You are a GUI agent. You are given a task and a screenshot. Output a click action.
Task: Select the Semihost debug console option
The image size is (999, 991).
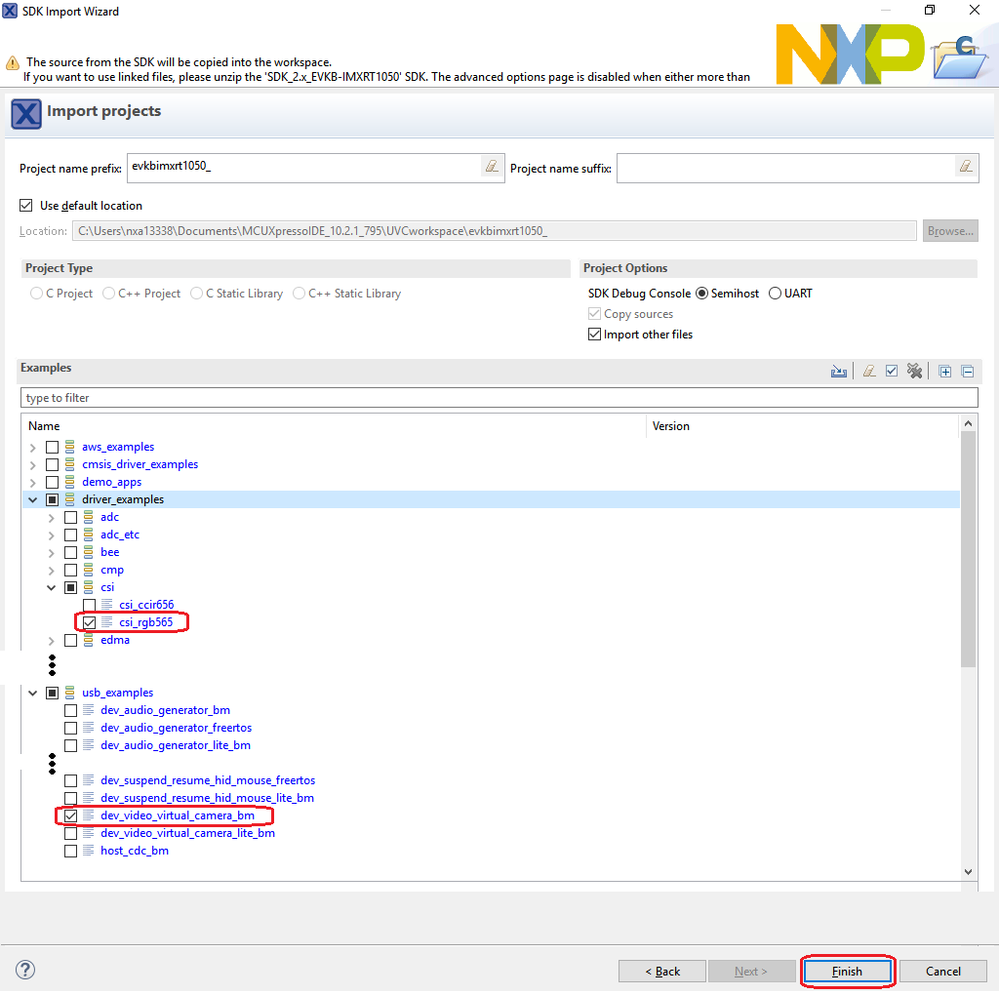(x=702, y=293)
